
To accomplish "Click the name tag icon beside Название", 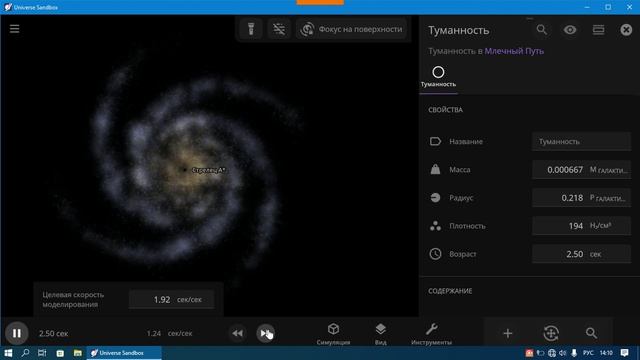I will pyautogui.click(x=435, y=141).
